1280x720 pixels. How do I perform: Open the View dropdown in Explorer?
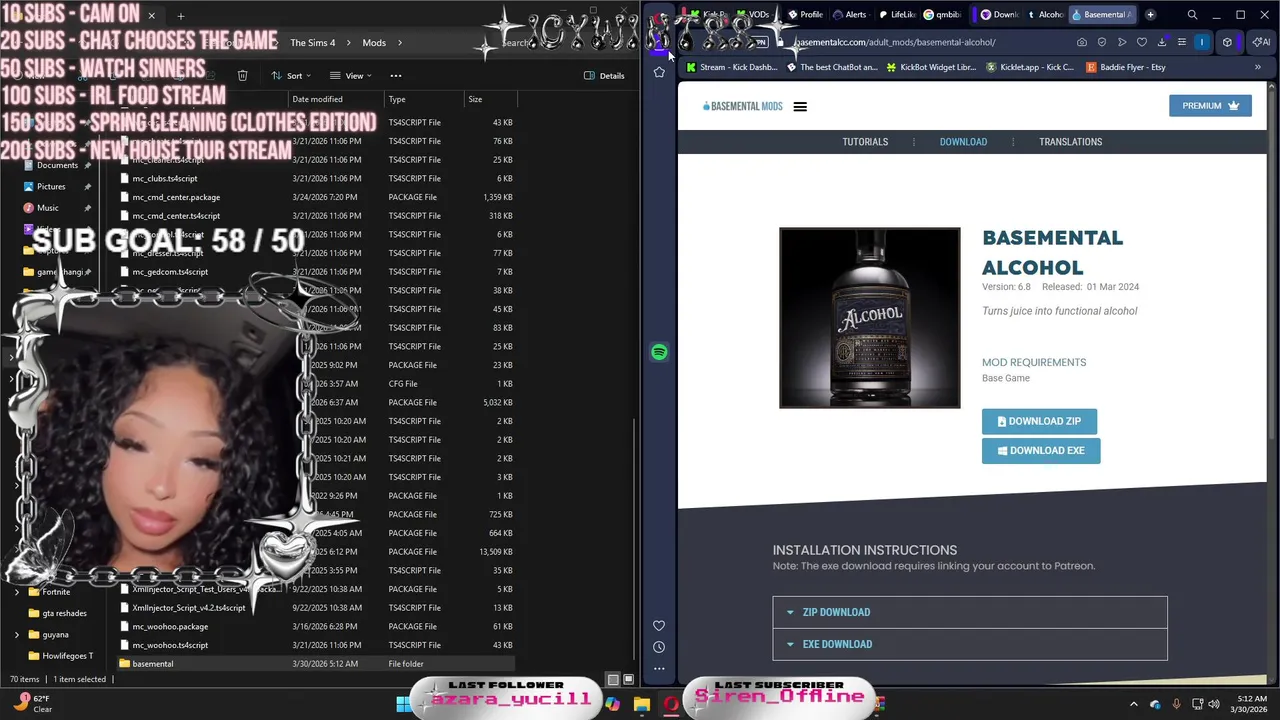point(350,75)
